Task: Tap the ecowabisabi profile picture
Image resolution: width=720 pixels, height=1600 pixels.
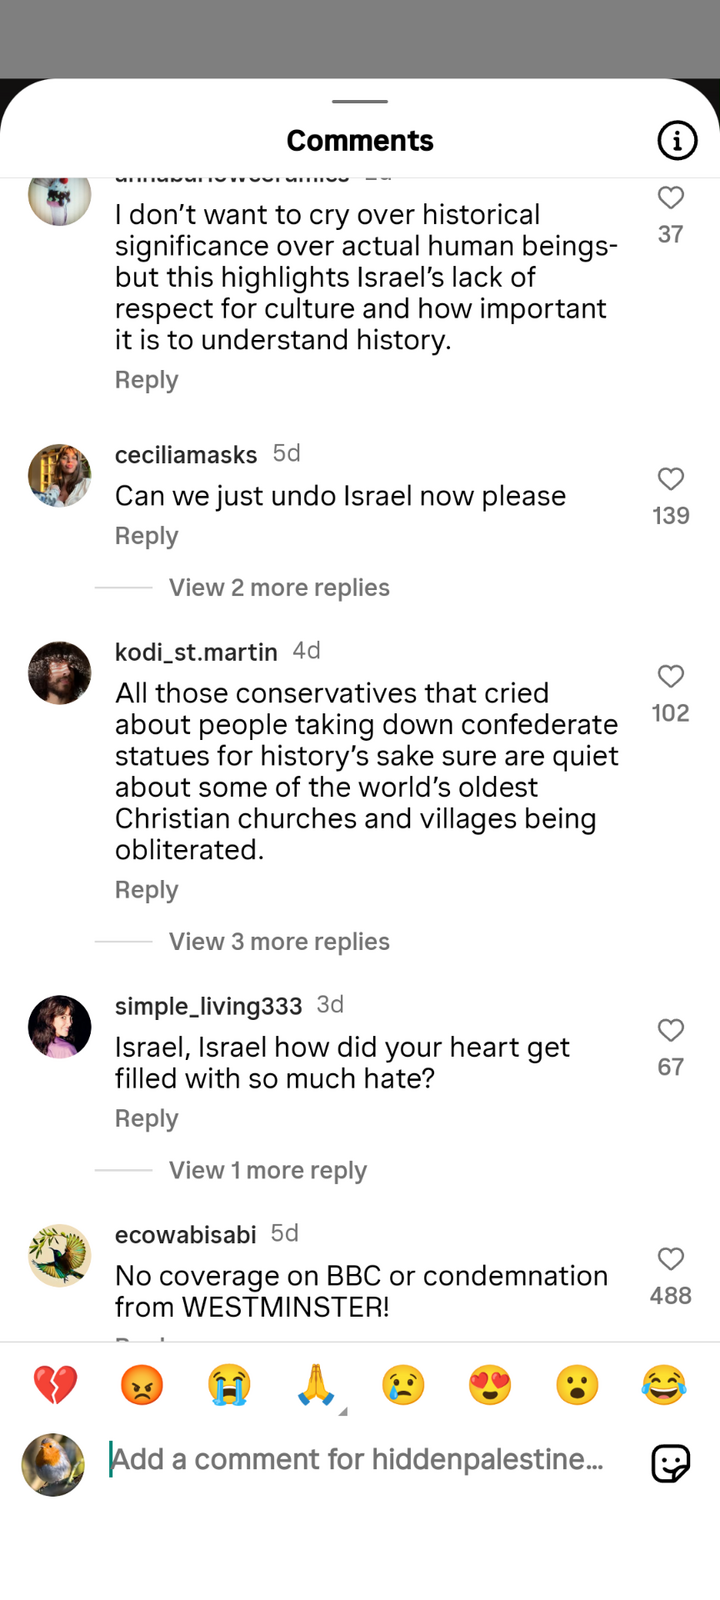Action: [60, 1256]
